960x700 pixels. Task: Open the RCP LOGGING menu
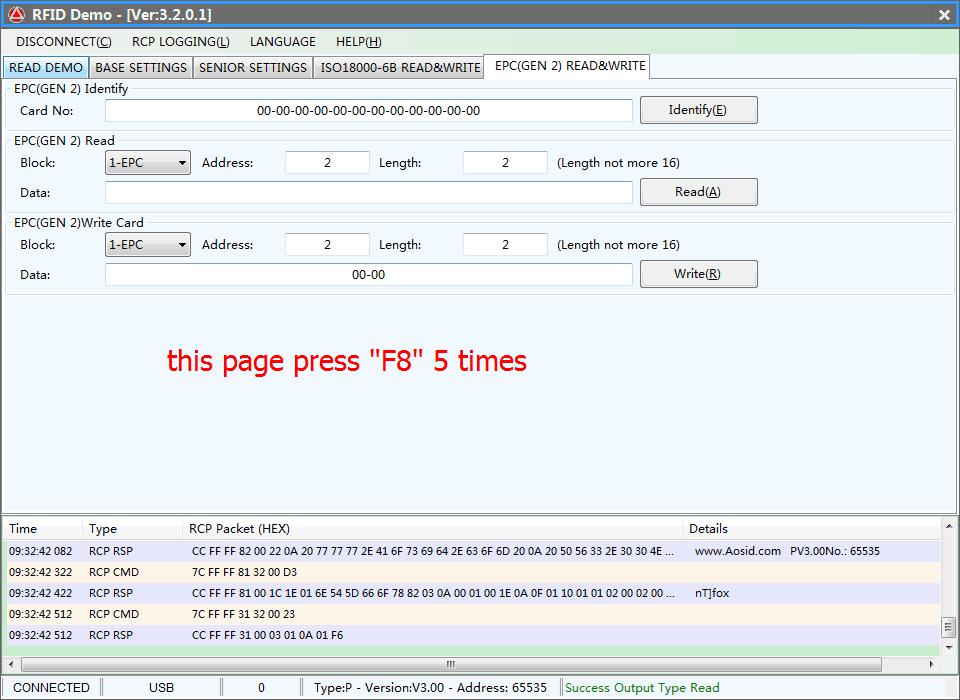180,42
